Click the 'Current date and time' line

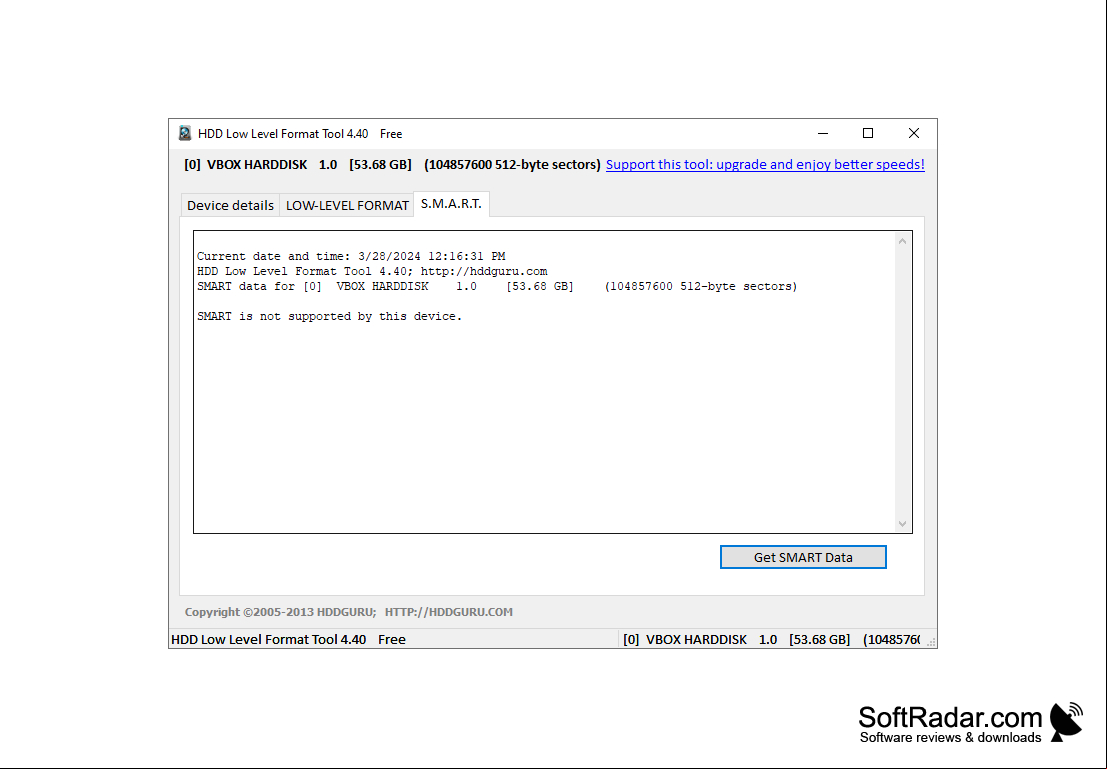[x=351, y=256]
